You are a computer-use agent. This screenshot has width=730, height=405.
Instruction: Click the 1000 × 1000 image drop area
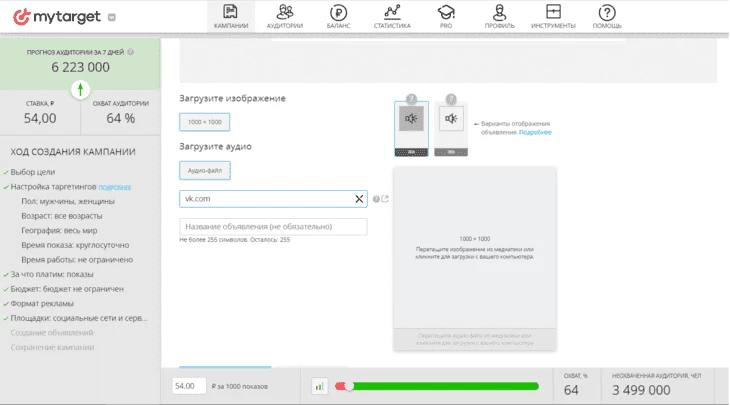pos(474,247)
